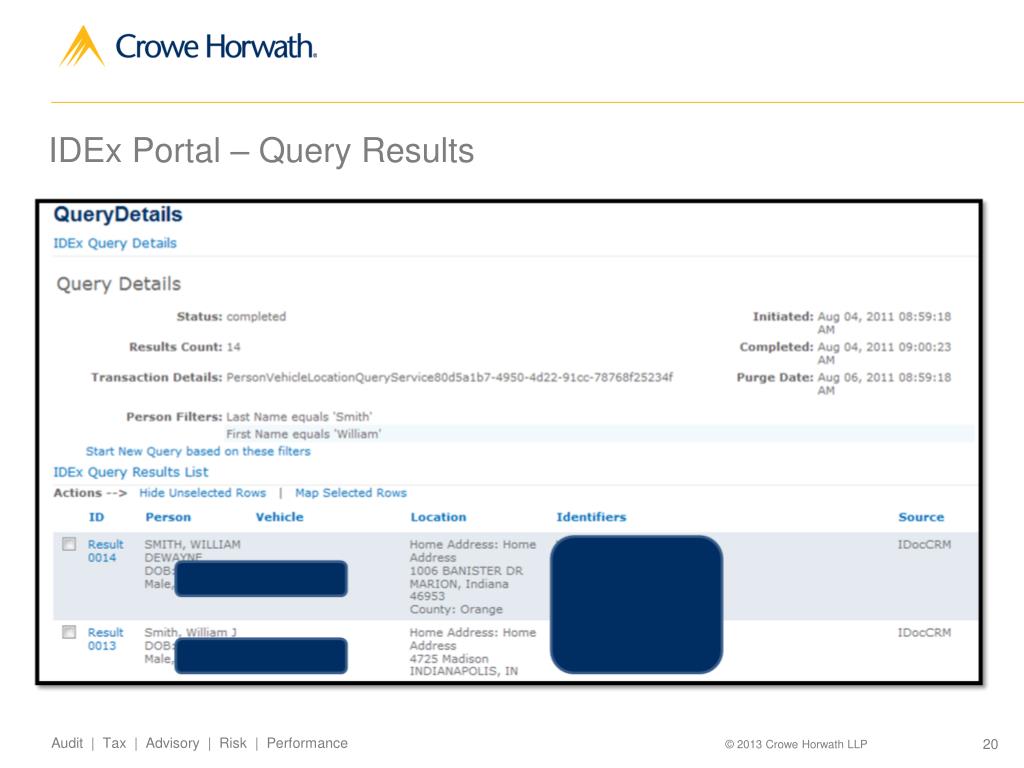Select the filter Last Name equals 'Smith'

click(299, 417)
